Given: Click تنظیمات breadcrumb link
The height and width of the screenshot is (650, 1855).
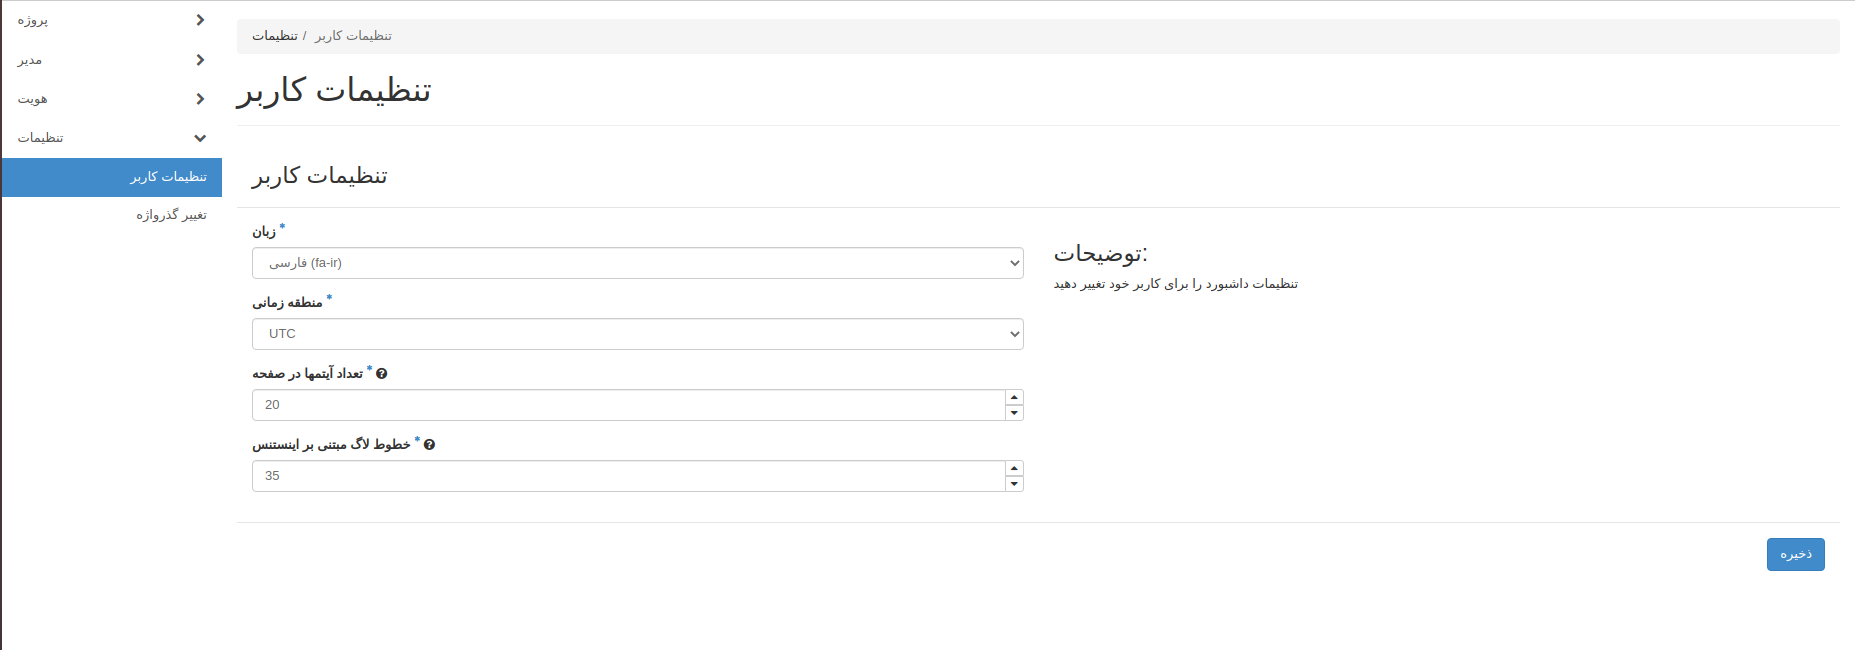Looking at the screenshot, I should click(x=275, y=36).
